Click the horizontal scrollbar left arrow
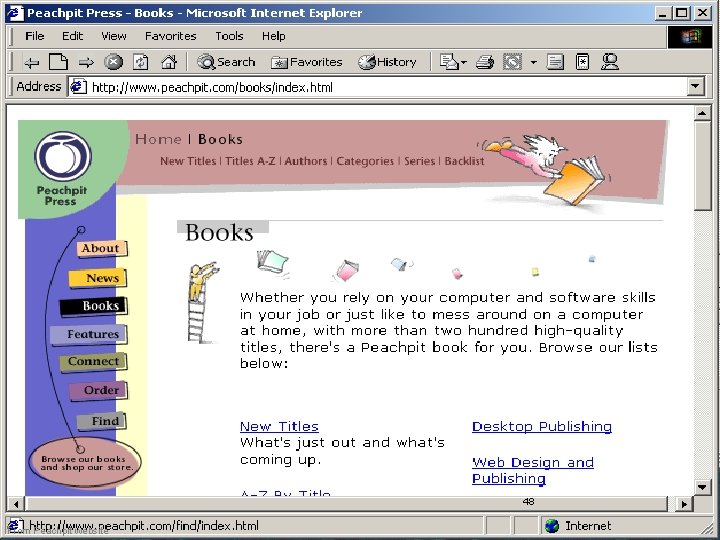Screen dimensions: 720x540 click(x=16, y=504)
